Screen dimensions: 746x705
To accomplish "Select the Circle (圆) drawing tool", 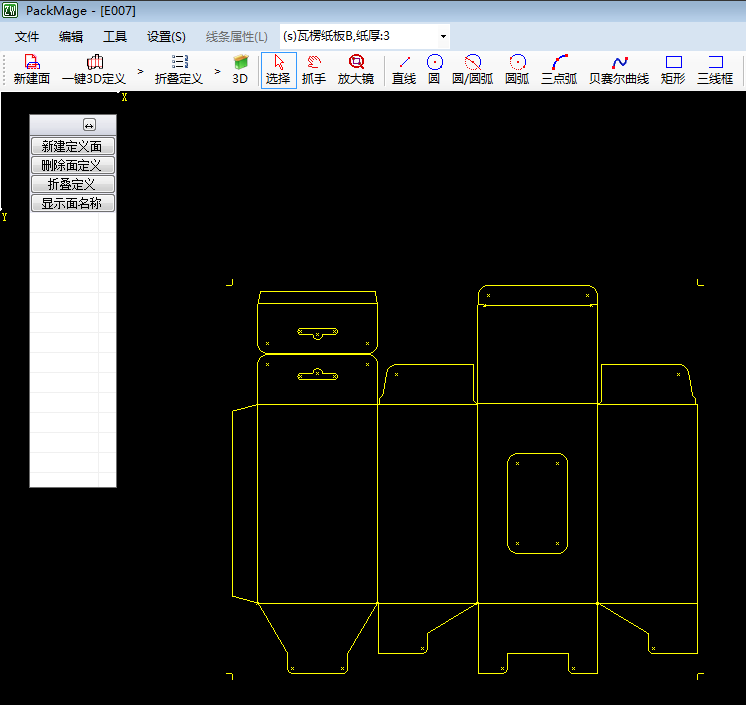I will [x=434, y=70].
